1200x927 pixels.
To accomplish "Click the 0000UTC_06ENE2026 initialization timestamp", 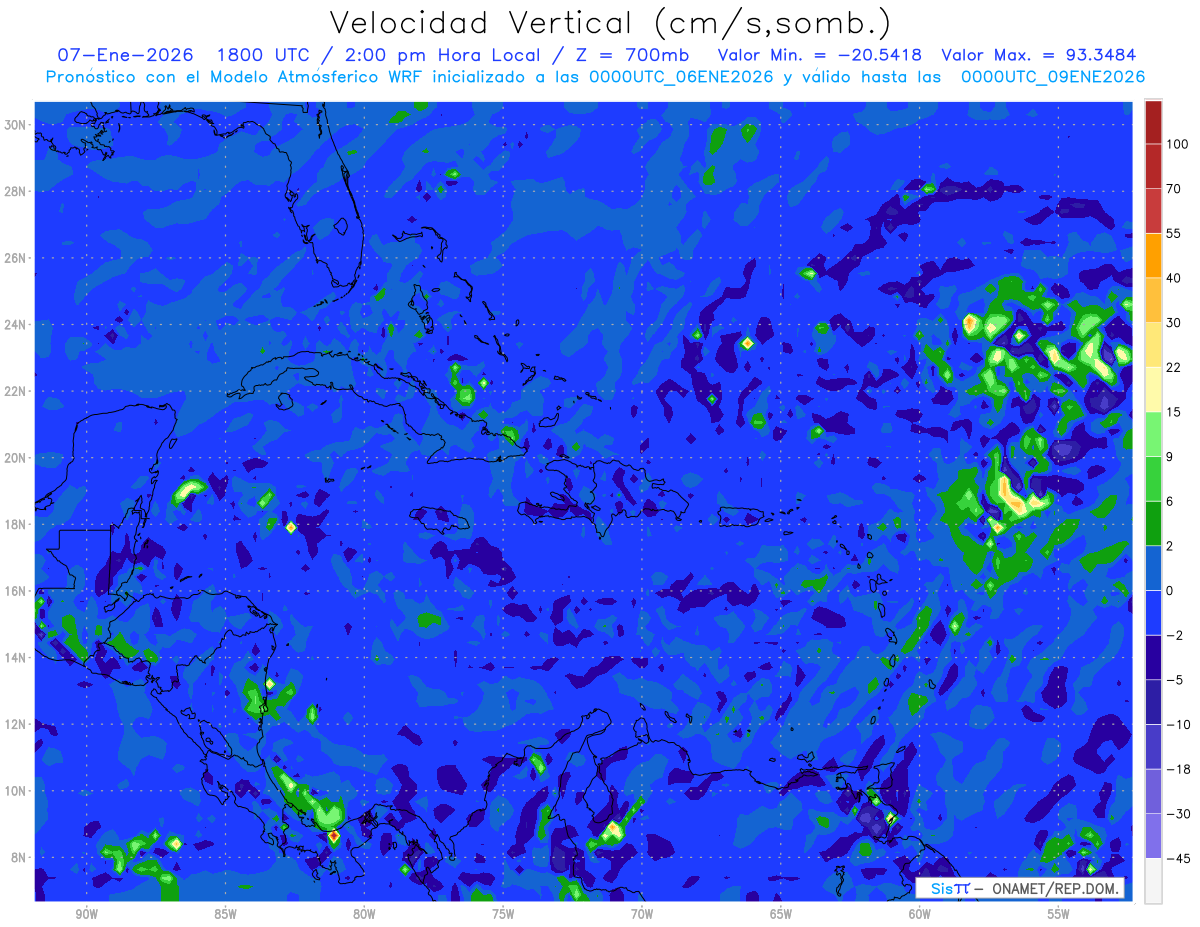I will coord(681,77).
